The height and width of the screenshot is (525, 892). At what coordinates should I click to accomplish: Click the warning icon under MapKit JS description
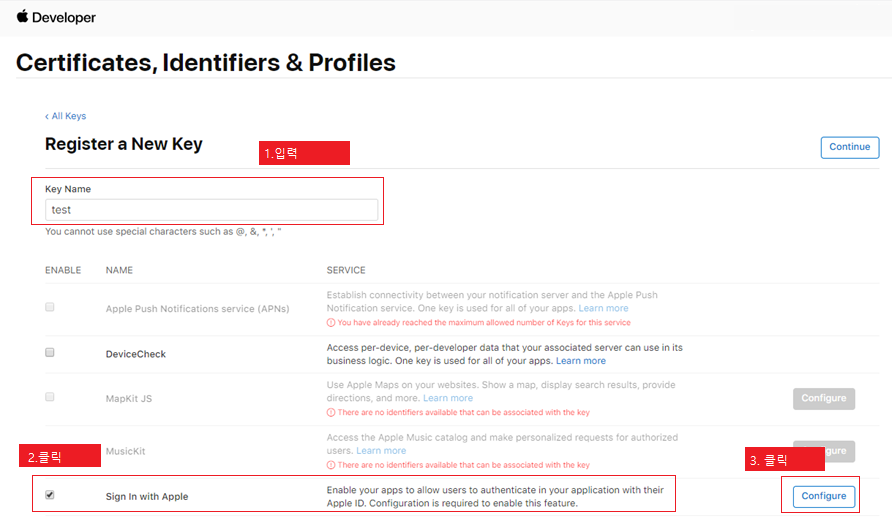[x=331, y=412]
